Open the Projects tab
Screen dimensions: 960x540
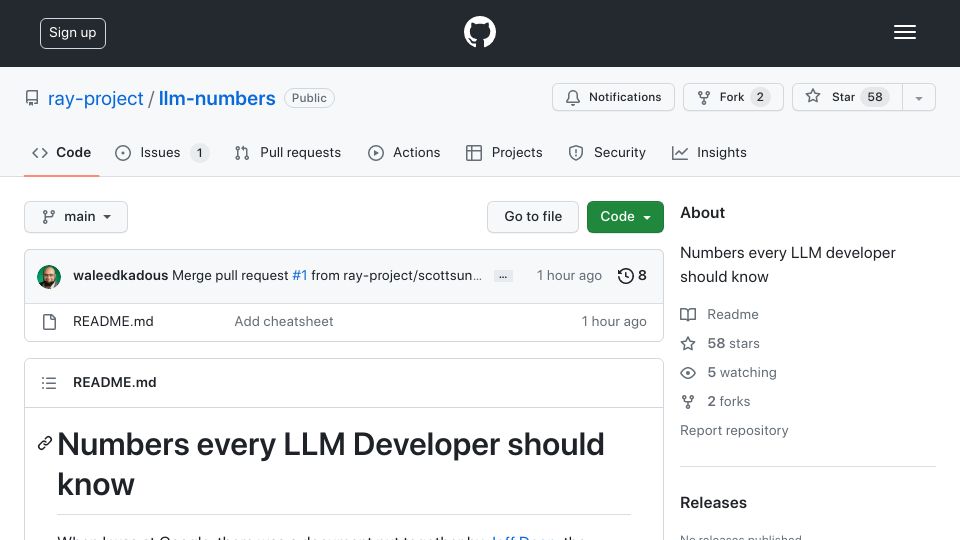click(x=504, y=152)
